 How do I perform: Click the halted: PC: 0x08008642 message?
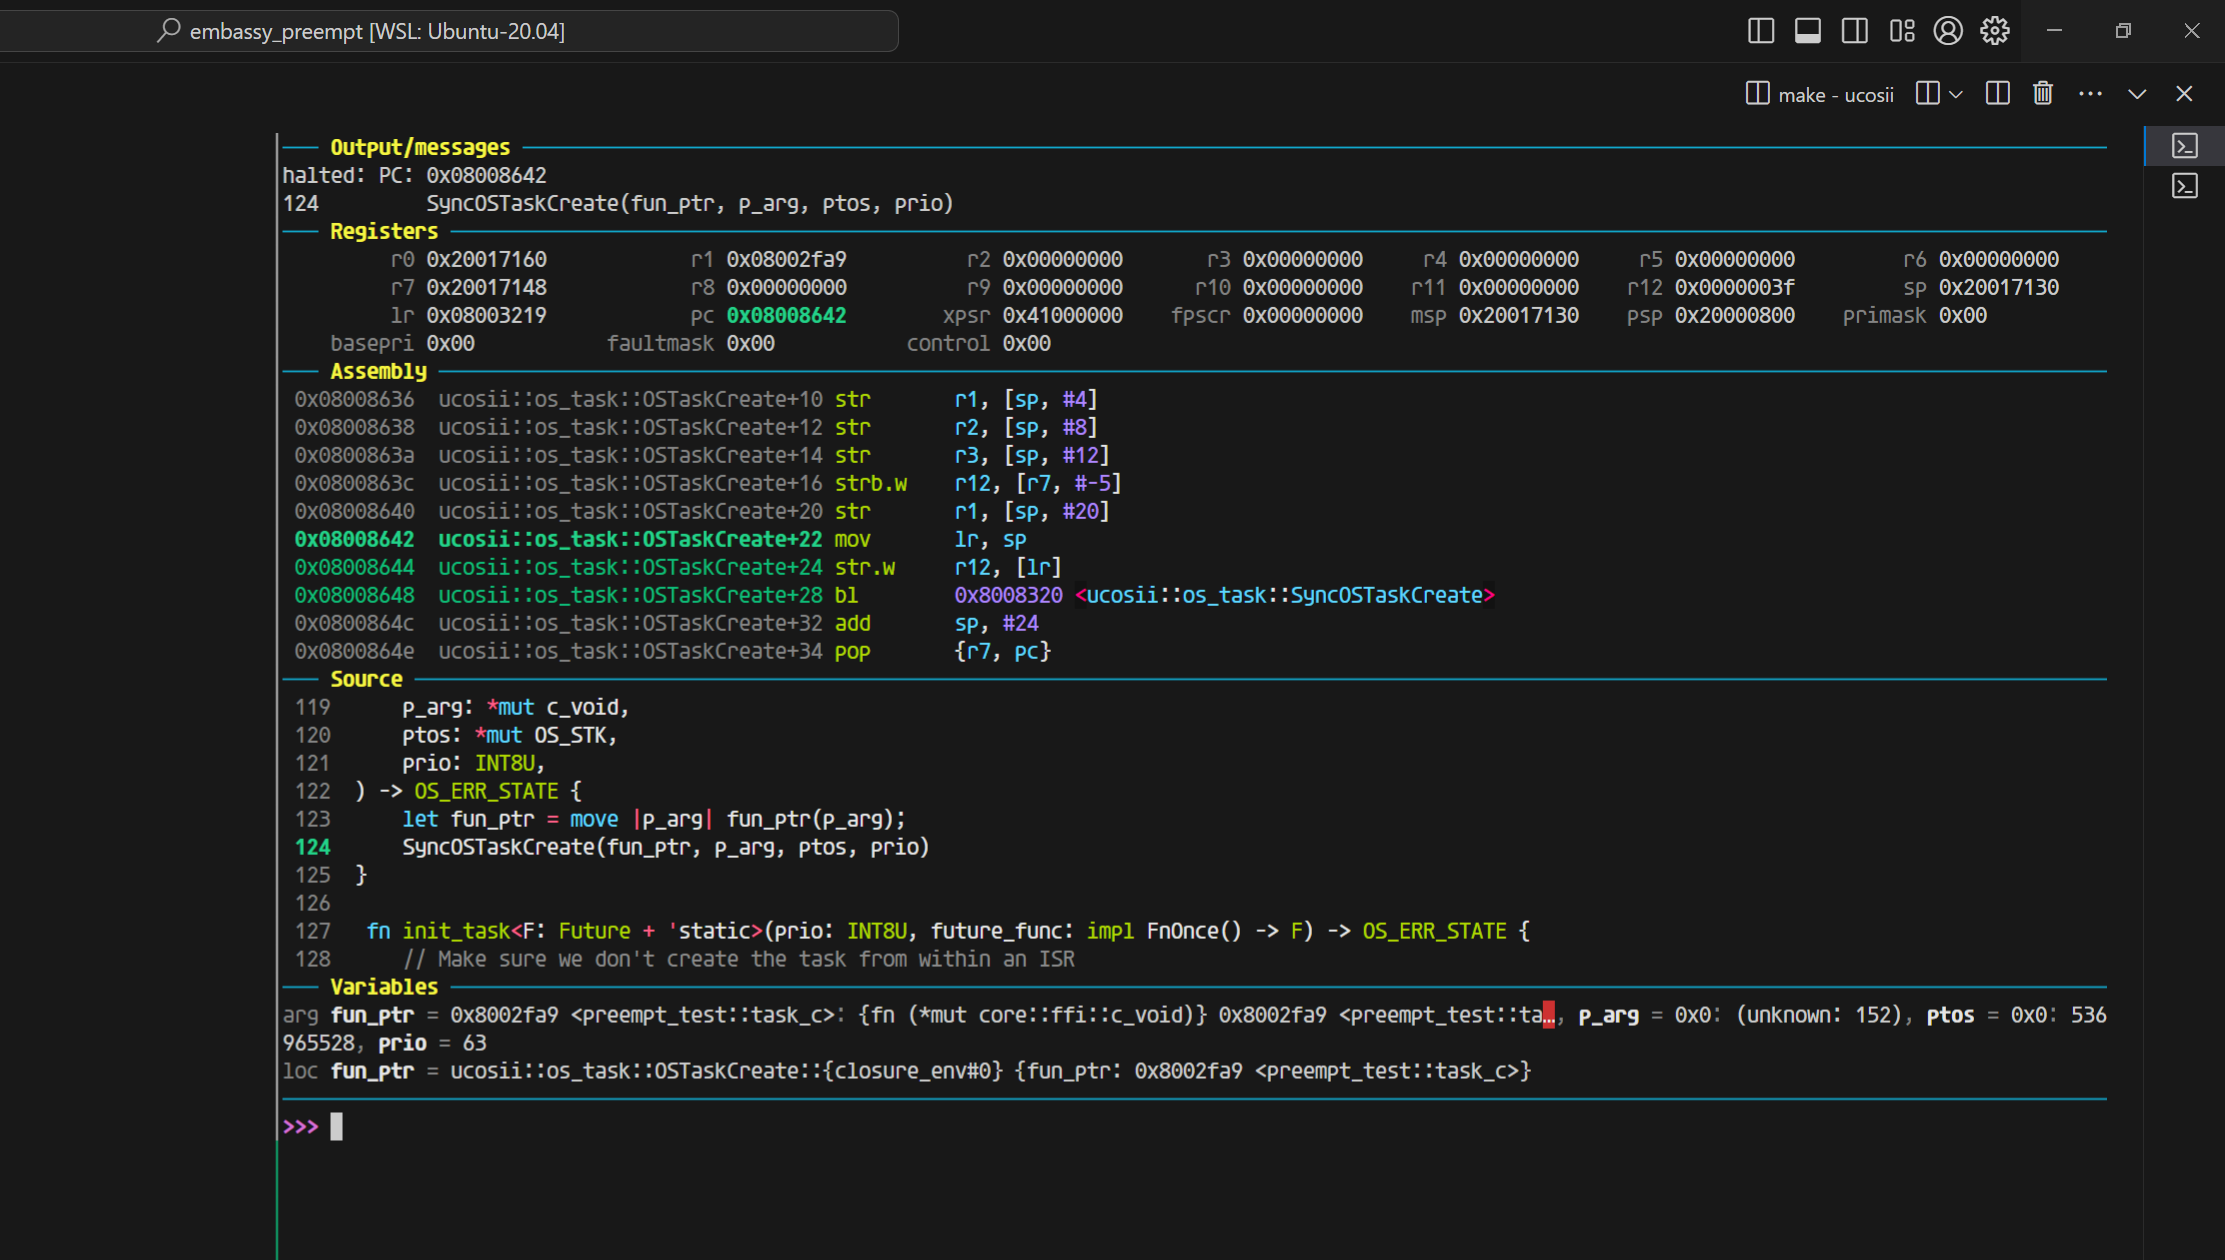tap(414, 175)
